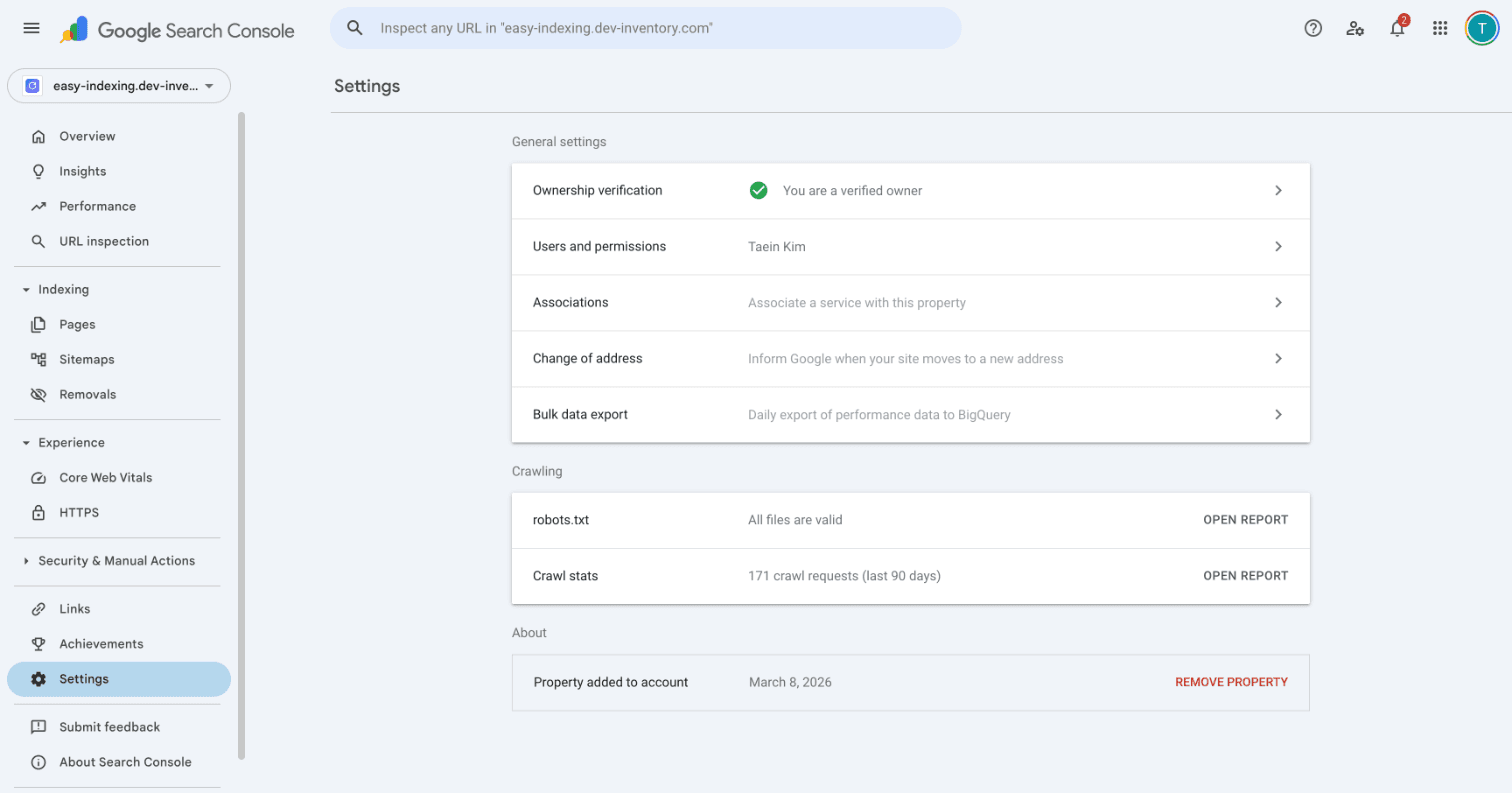The width and height of the screenshot is (1512, 793).
Task: Go to the Sitemaps page
Action: coord(86,360)
